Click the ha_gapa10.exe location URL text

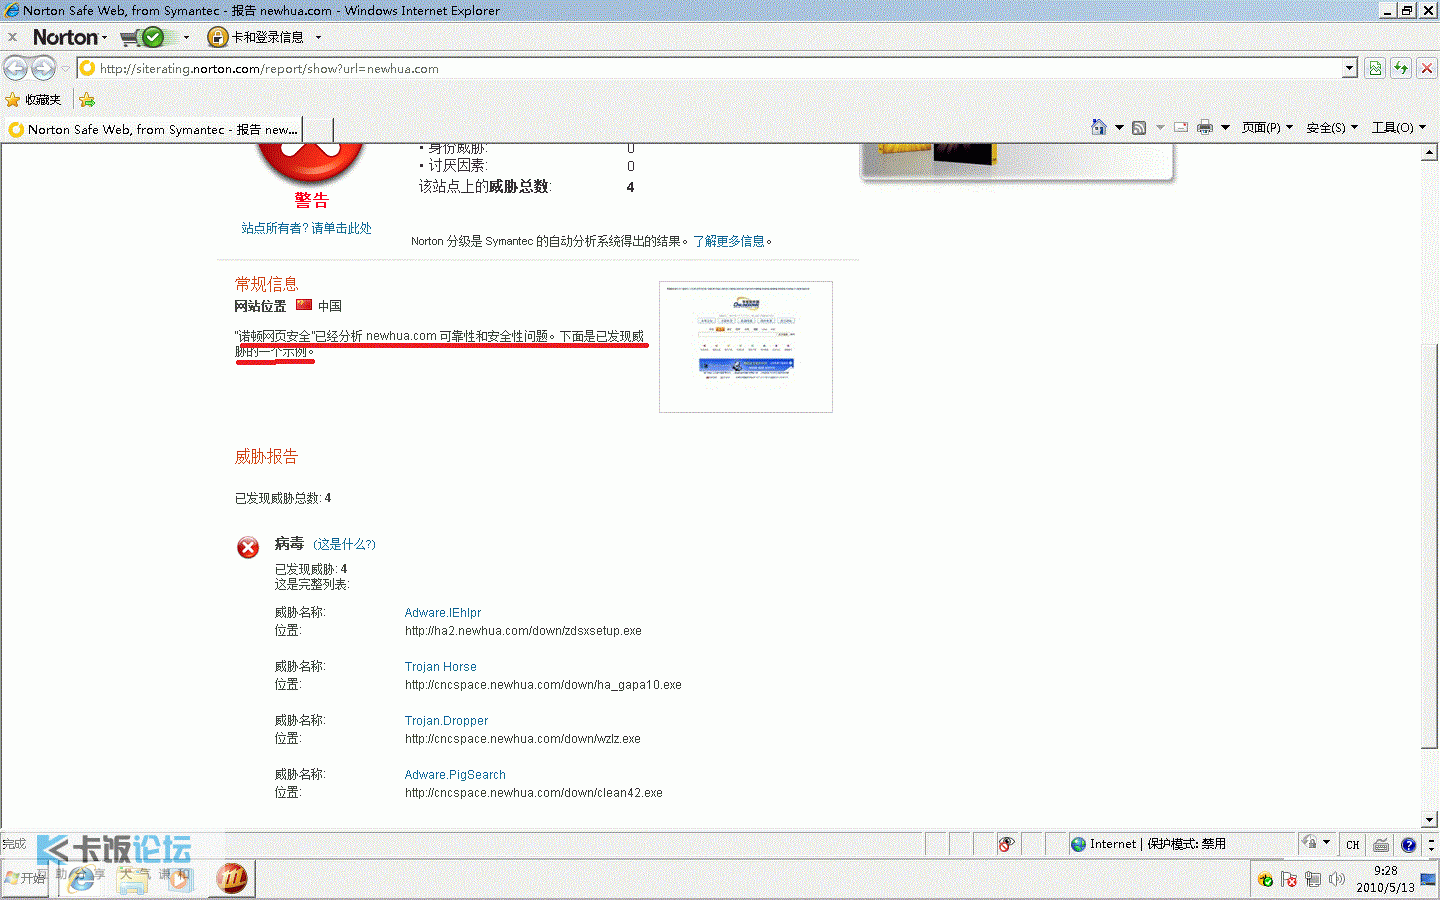point(543,685)
